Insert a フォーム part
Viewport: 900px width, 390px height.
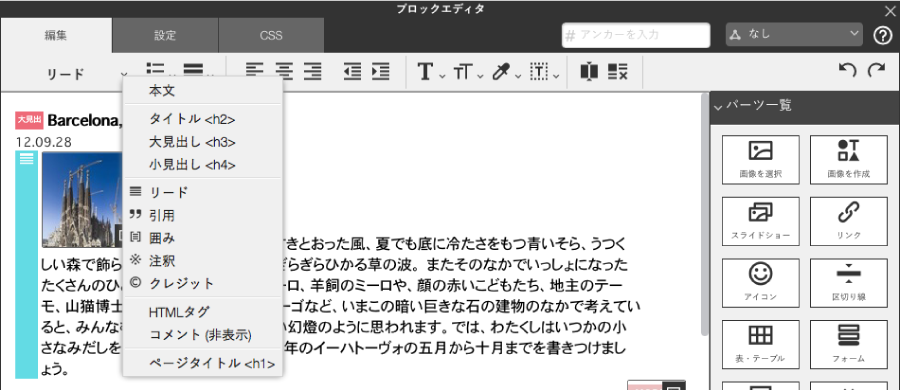tap(849, 345)
